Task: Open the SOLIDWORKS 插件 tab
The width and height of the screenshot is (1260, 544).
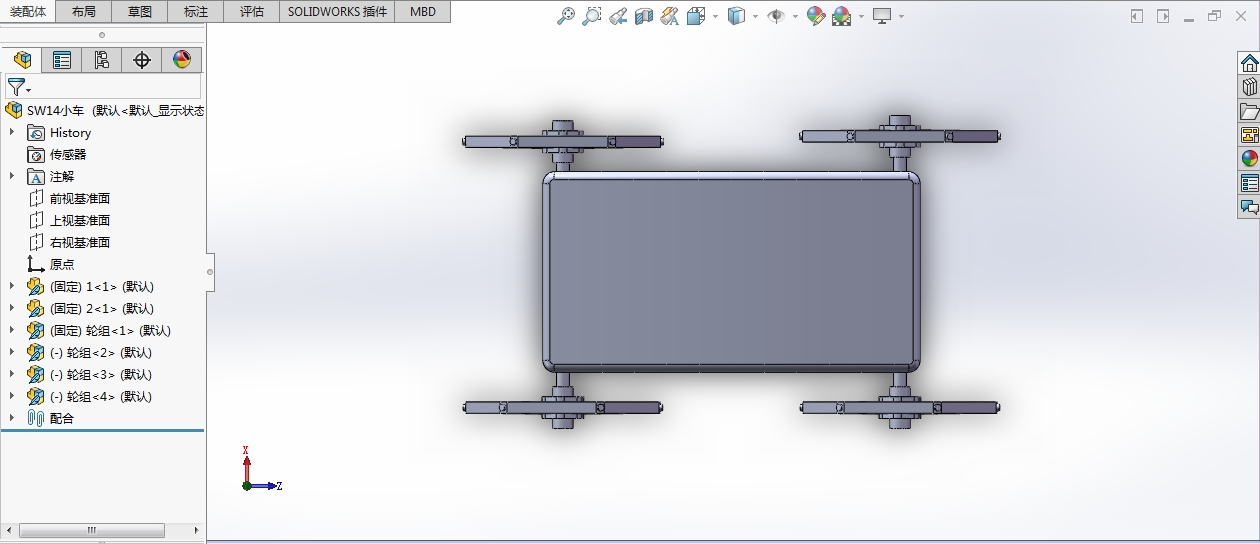Action: (337, 12)
